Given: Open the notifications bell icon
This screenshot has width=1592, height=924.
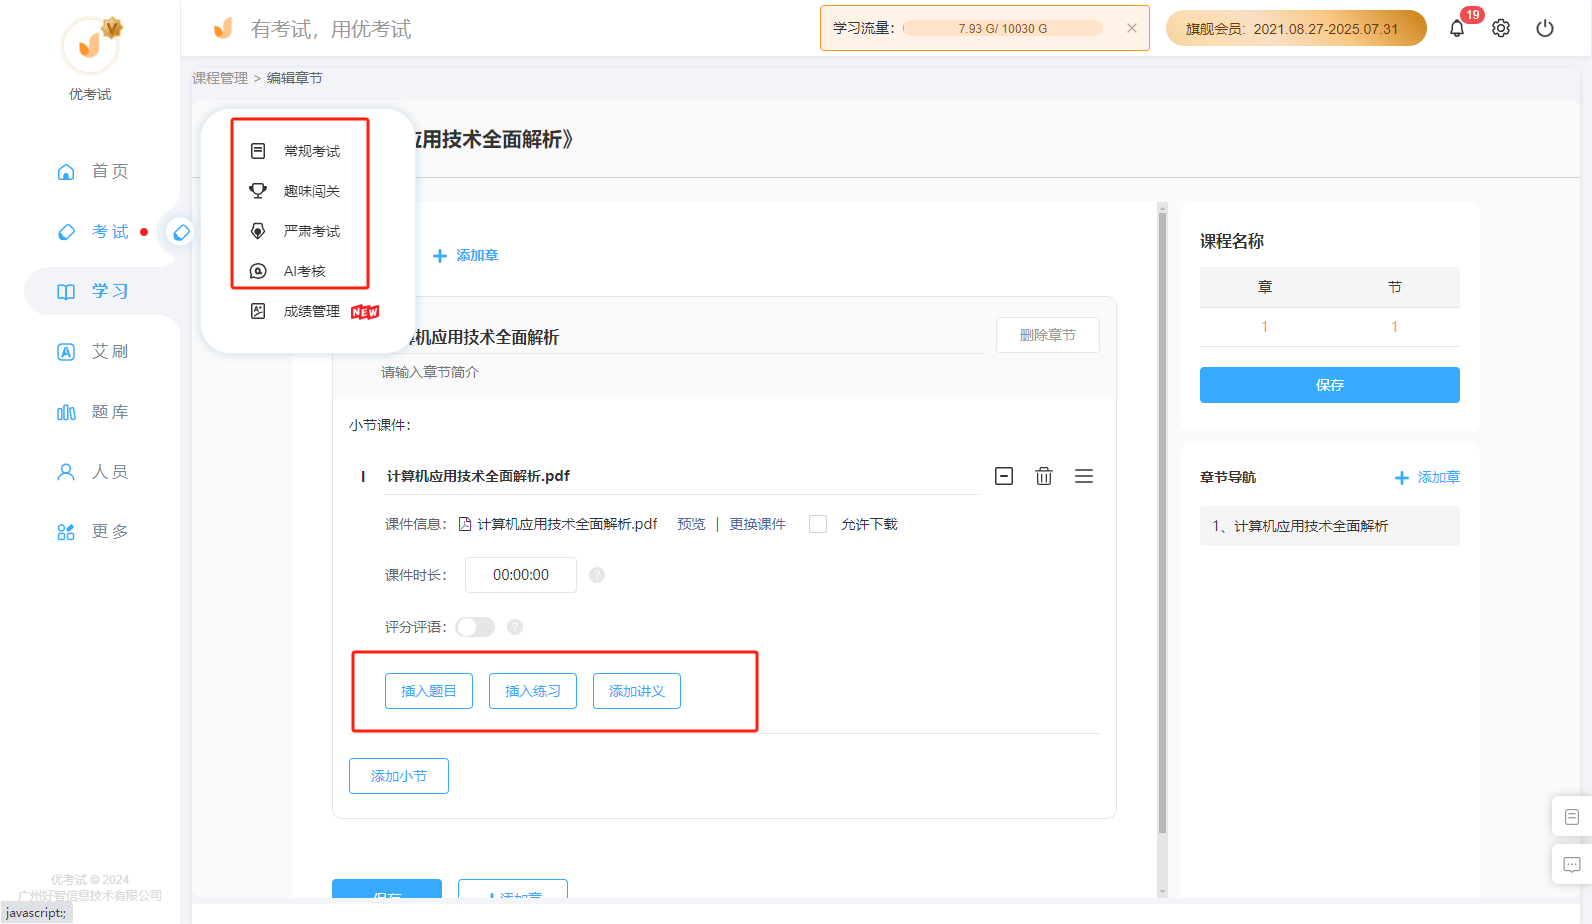Looking at the screenshot, I should 1457,29.
